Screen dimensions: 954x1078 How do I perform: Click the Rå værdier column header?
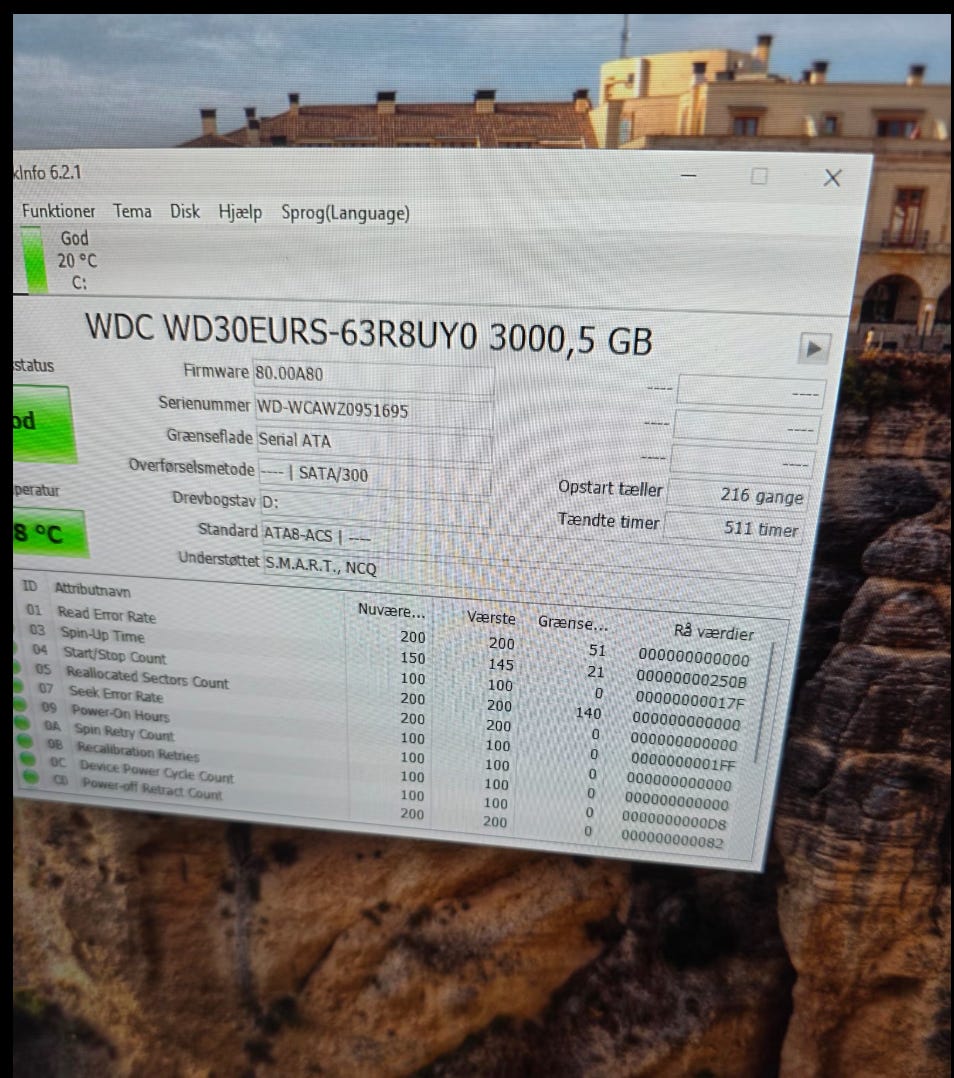(x=713, y=632)
